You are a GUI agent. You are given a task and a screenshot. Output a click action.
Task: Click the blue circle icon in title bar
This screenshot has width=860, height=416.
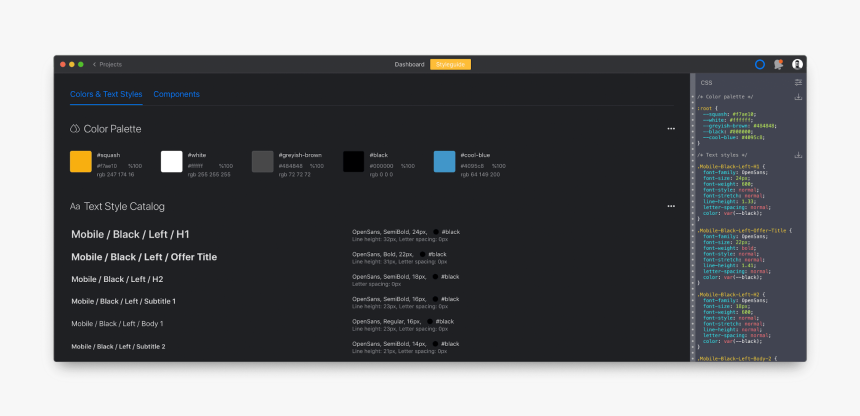(x=760, y=64)
